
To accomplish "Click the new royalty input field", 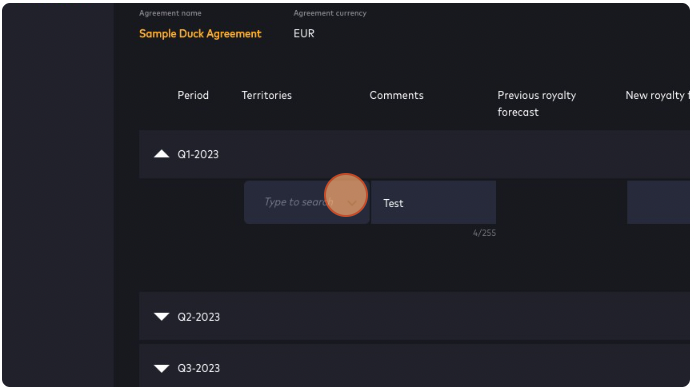I will coord(658,202).
